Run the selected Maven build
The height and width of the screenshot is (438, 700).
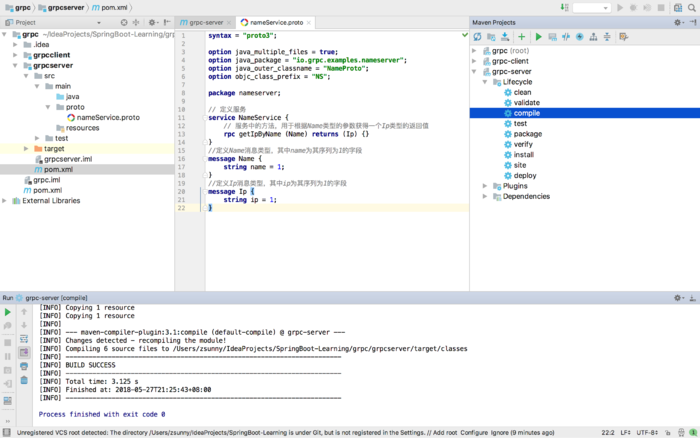(x=538, y=37)
